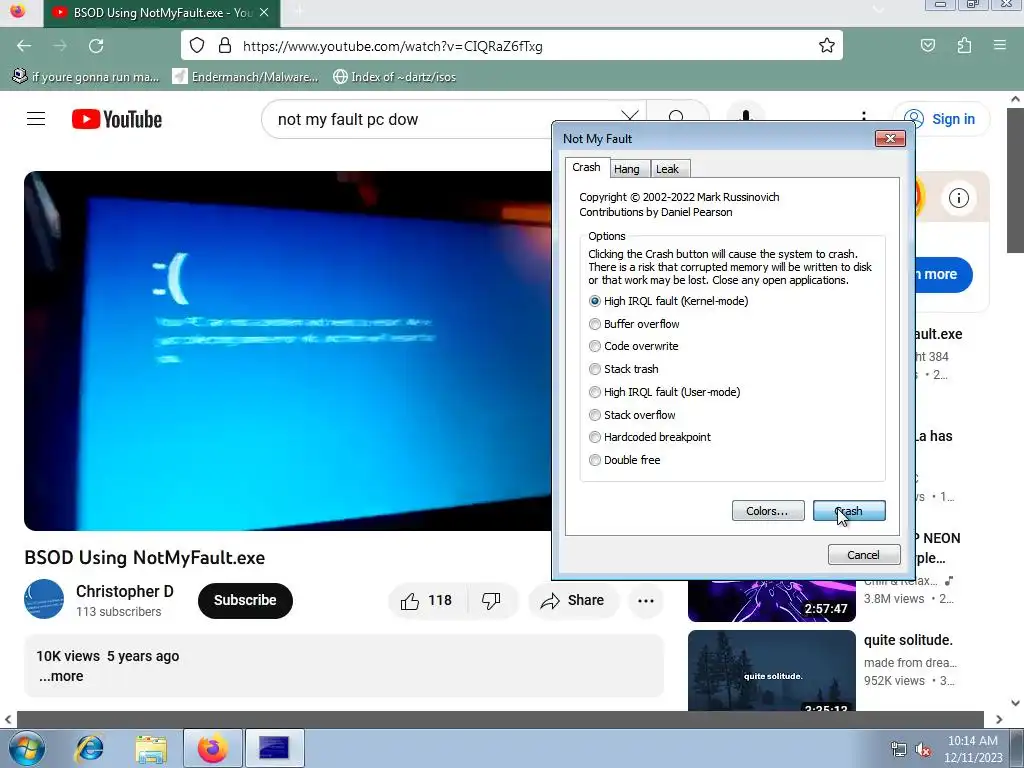The height and width of the screenshot is (768, 1024).
Task: Open Windows Start orb
Action: pos(26,748)
